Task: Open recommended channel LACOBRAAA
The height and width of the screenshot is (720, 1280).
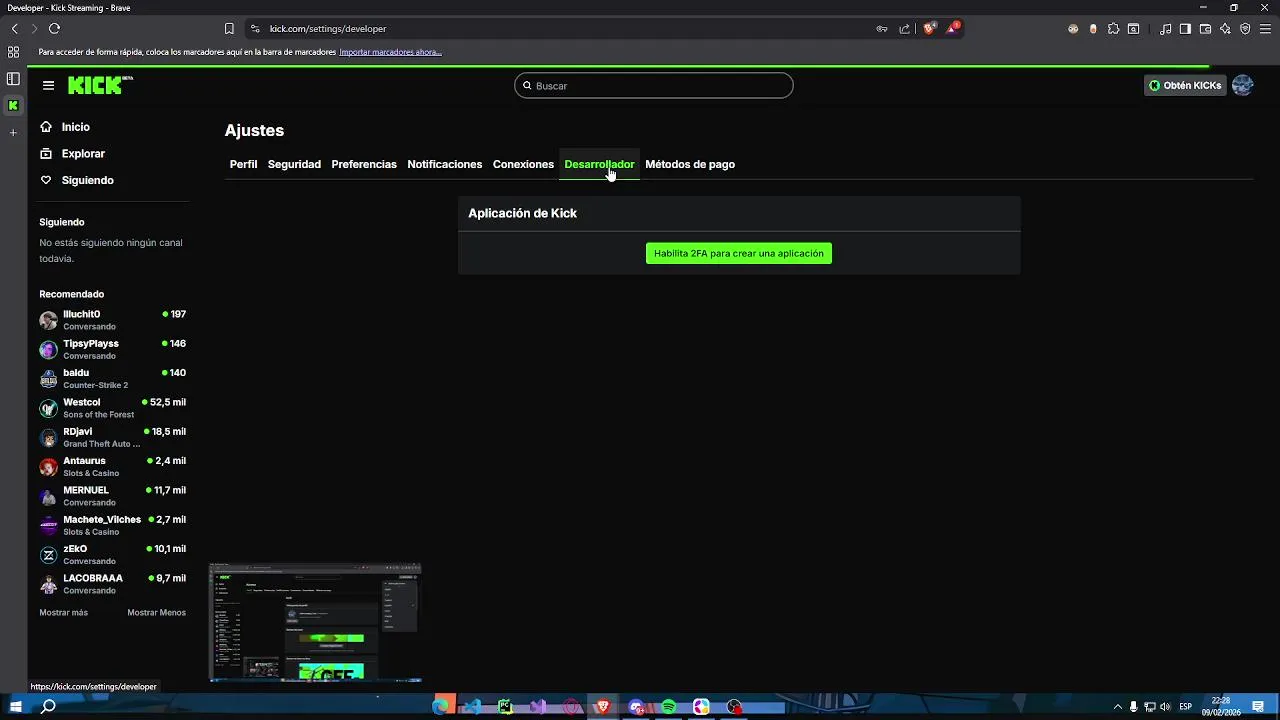Action: 112,584
